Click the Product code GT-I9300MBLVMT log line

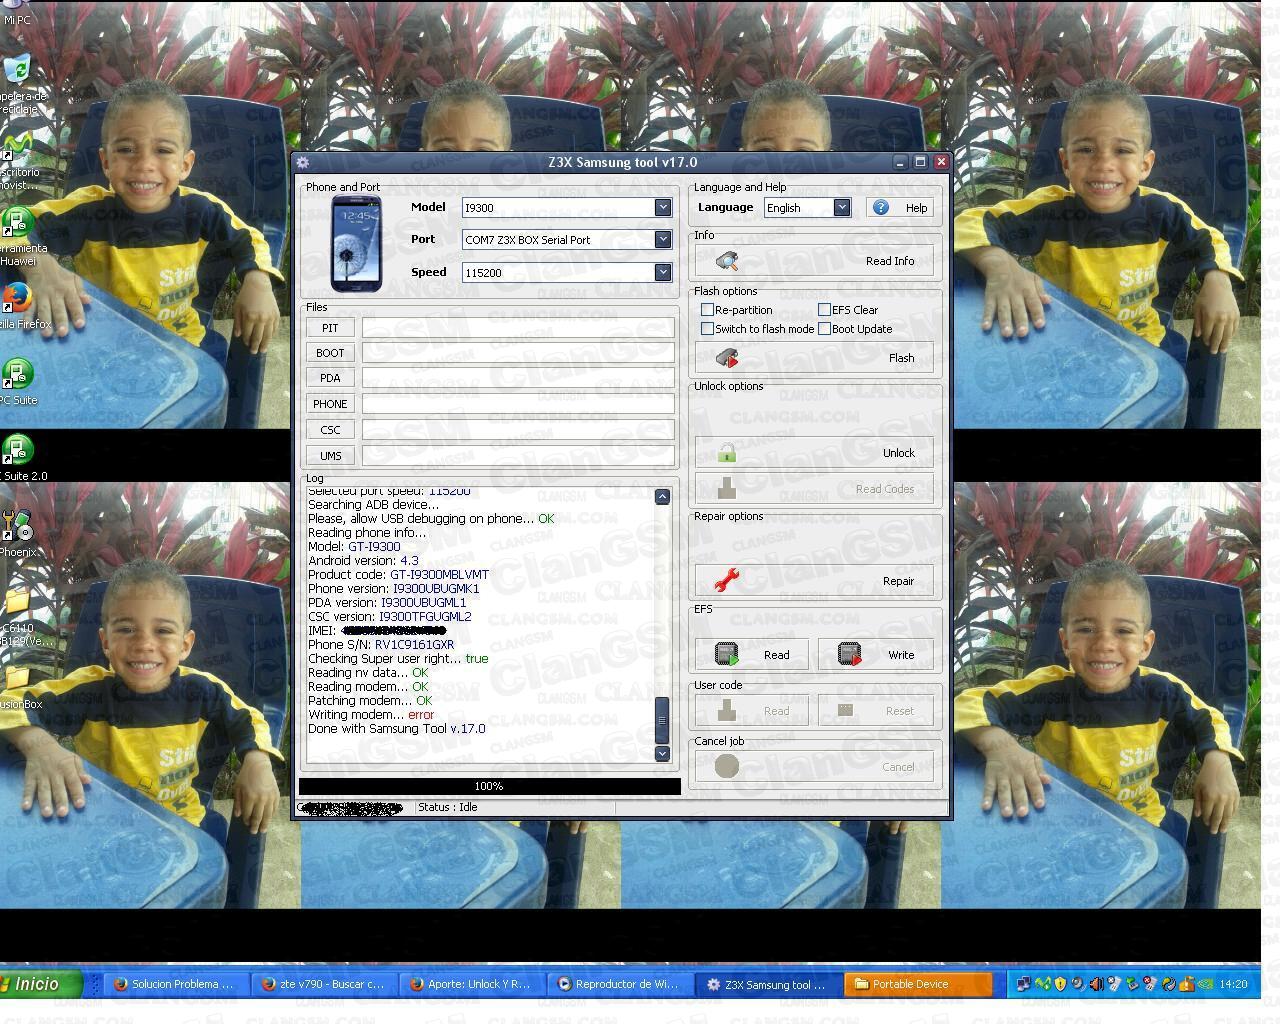click(399, 575)
